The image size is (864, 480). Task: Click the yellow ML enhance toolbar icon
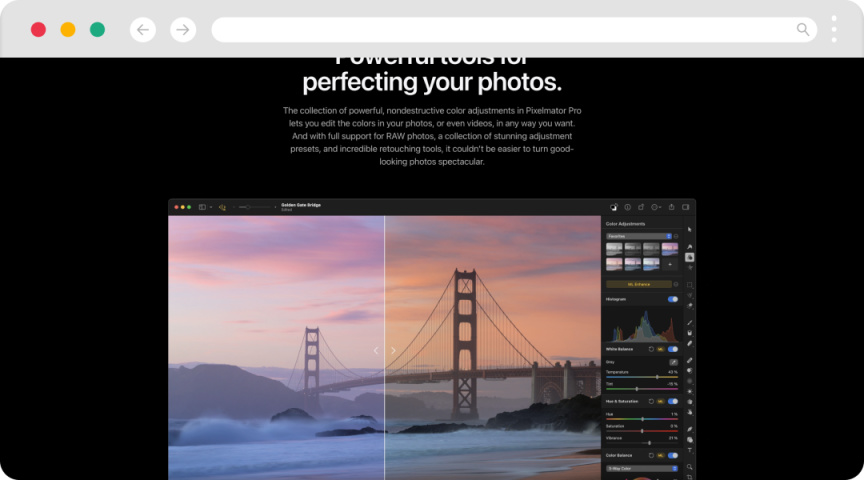pos(222,207)
